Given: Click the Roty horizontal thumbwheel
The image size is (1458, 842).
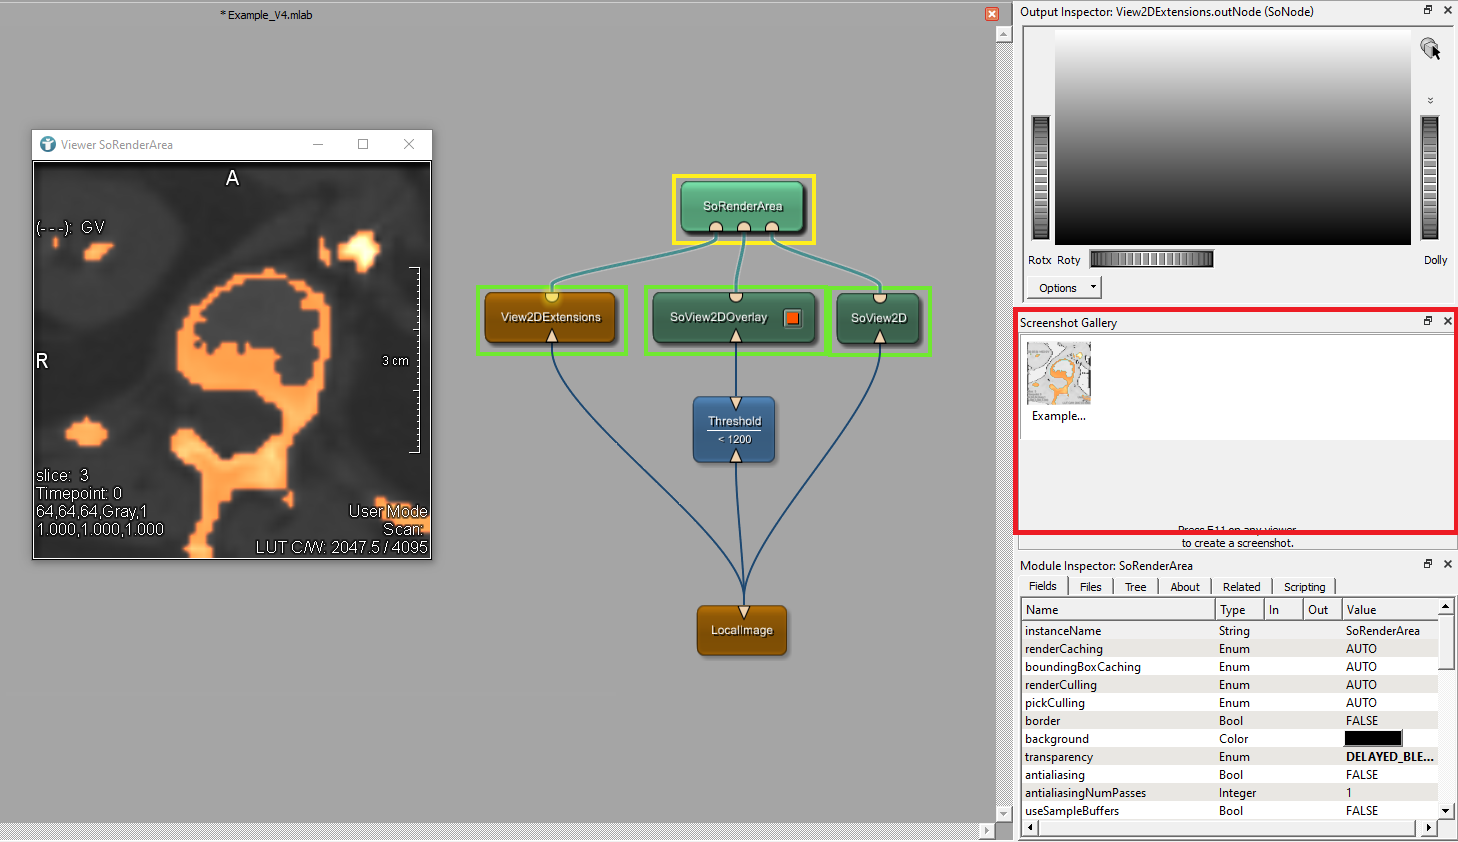Looking at the screenshot, I should point(1151,259).
